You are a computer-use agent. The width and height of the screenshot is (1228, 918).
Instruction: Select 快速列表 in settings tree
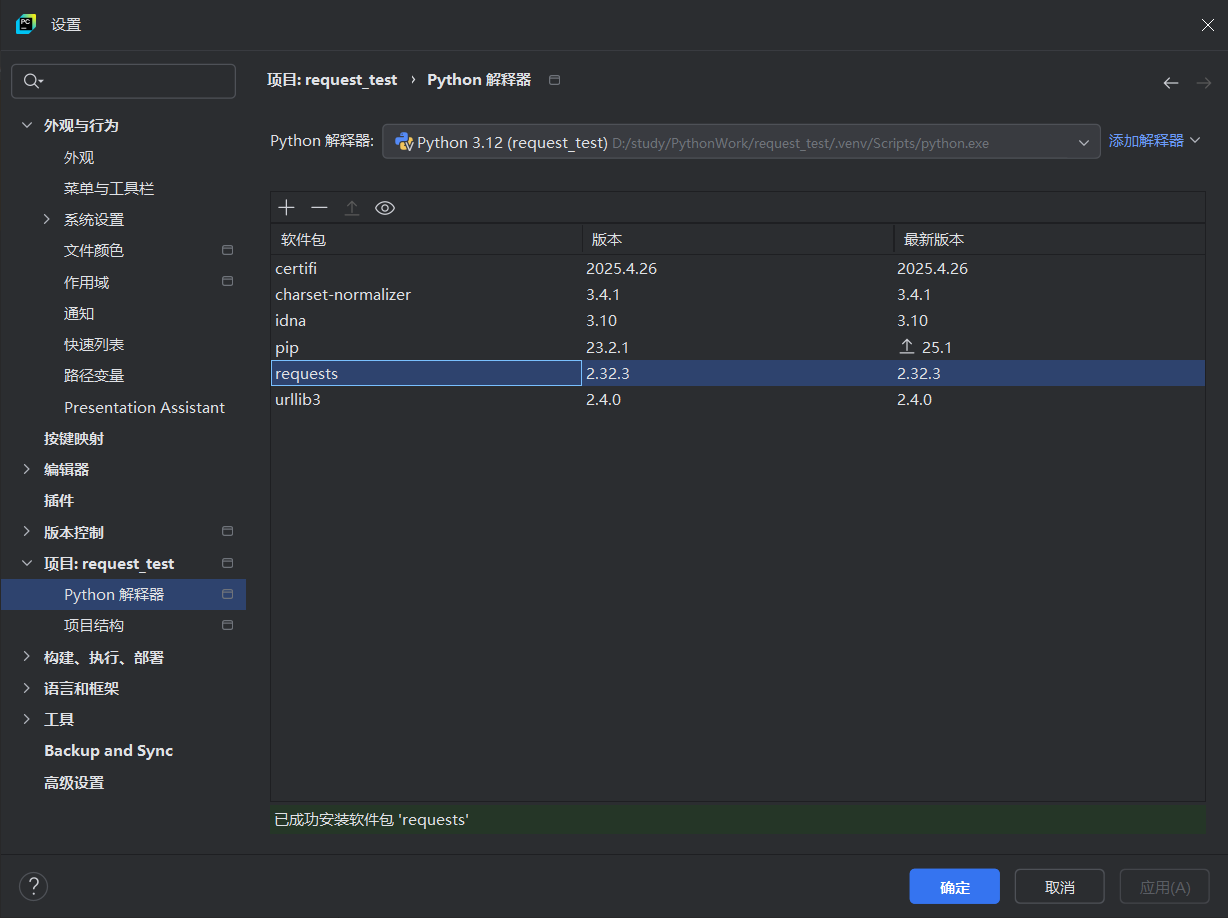pyautogui.click(x=94, y=344)
